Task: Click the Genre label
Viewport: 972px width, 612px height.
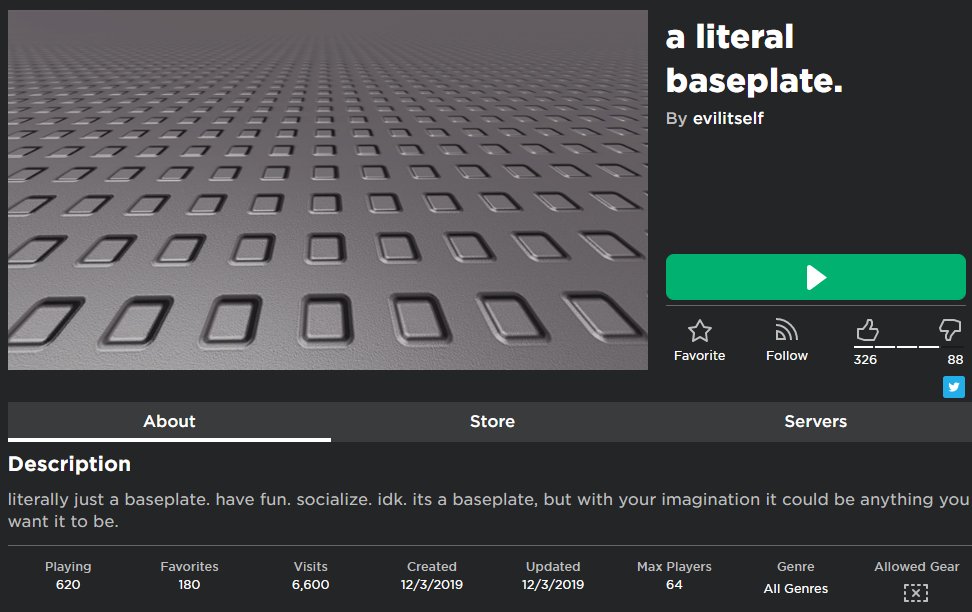Action: (x=795, y=566)
